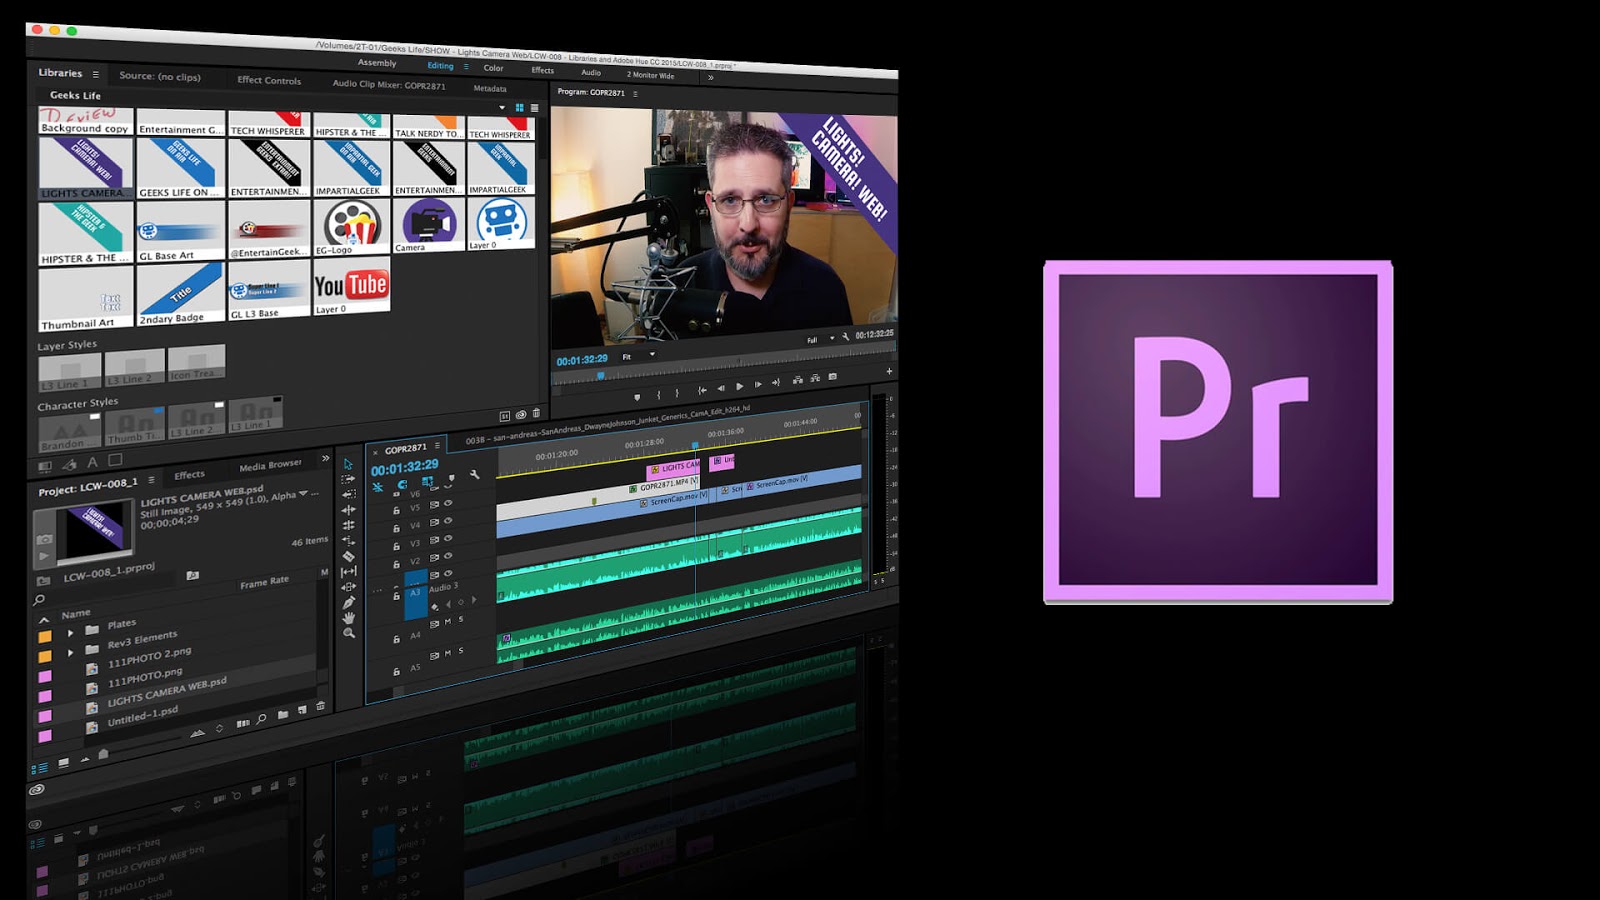
Task: Click Mark In bracket in Program Monitor
Action: coord(658,394)
